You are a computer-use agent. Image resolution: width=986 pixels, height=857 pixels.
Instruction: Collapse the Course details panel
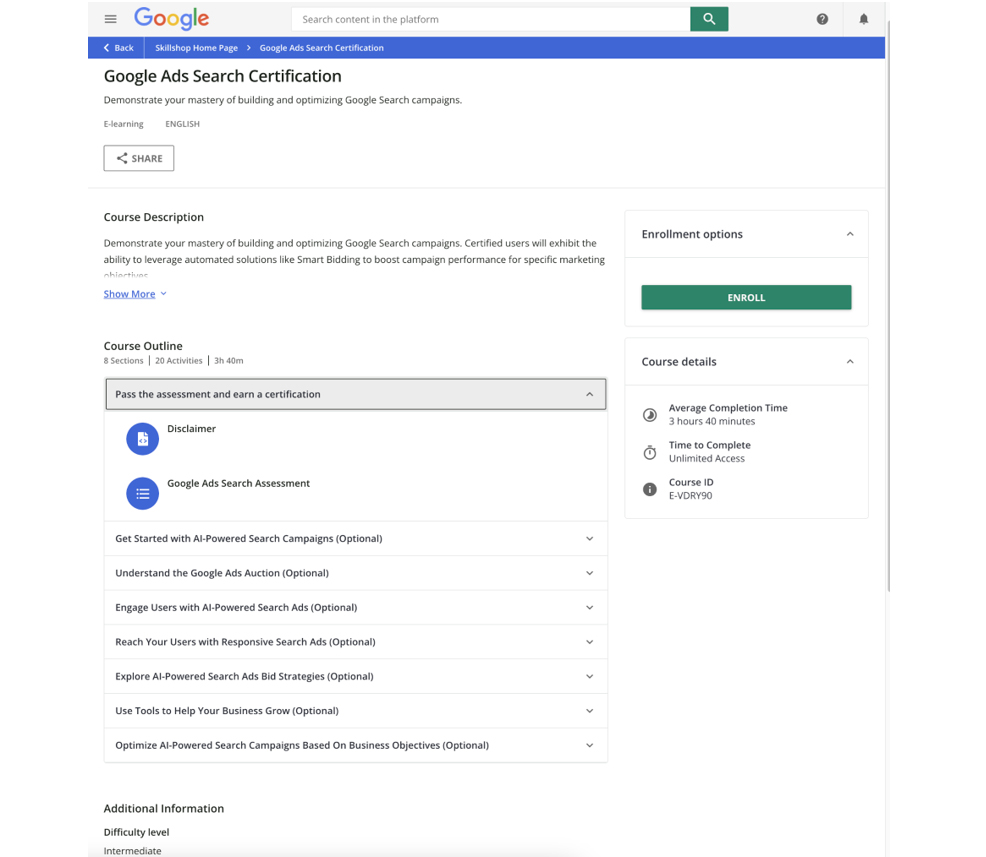click(850, 362)
